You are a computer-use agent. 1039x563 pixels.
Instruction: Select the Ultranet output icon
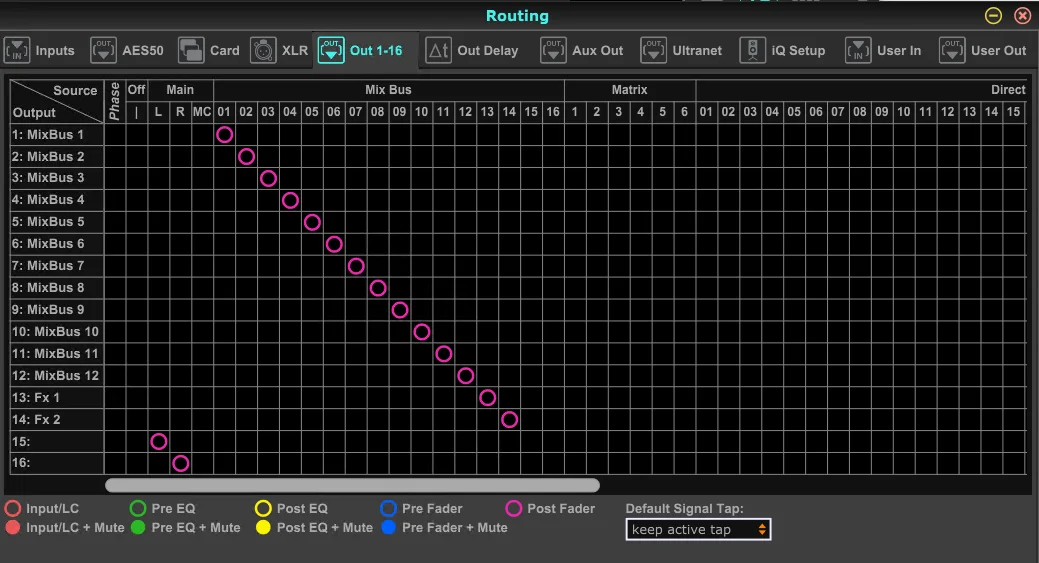coord(653,50)
